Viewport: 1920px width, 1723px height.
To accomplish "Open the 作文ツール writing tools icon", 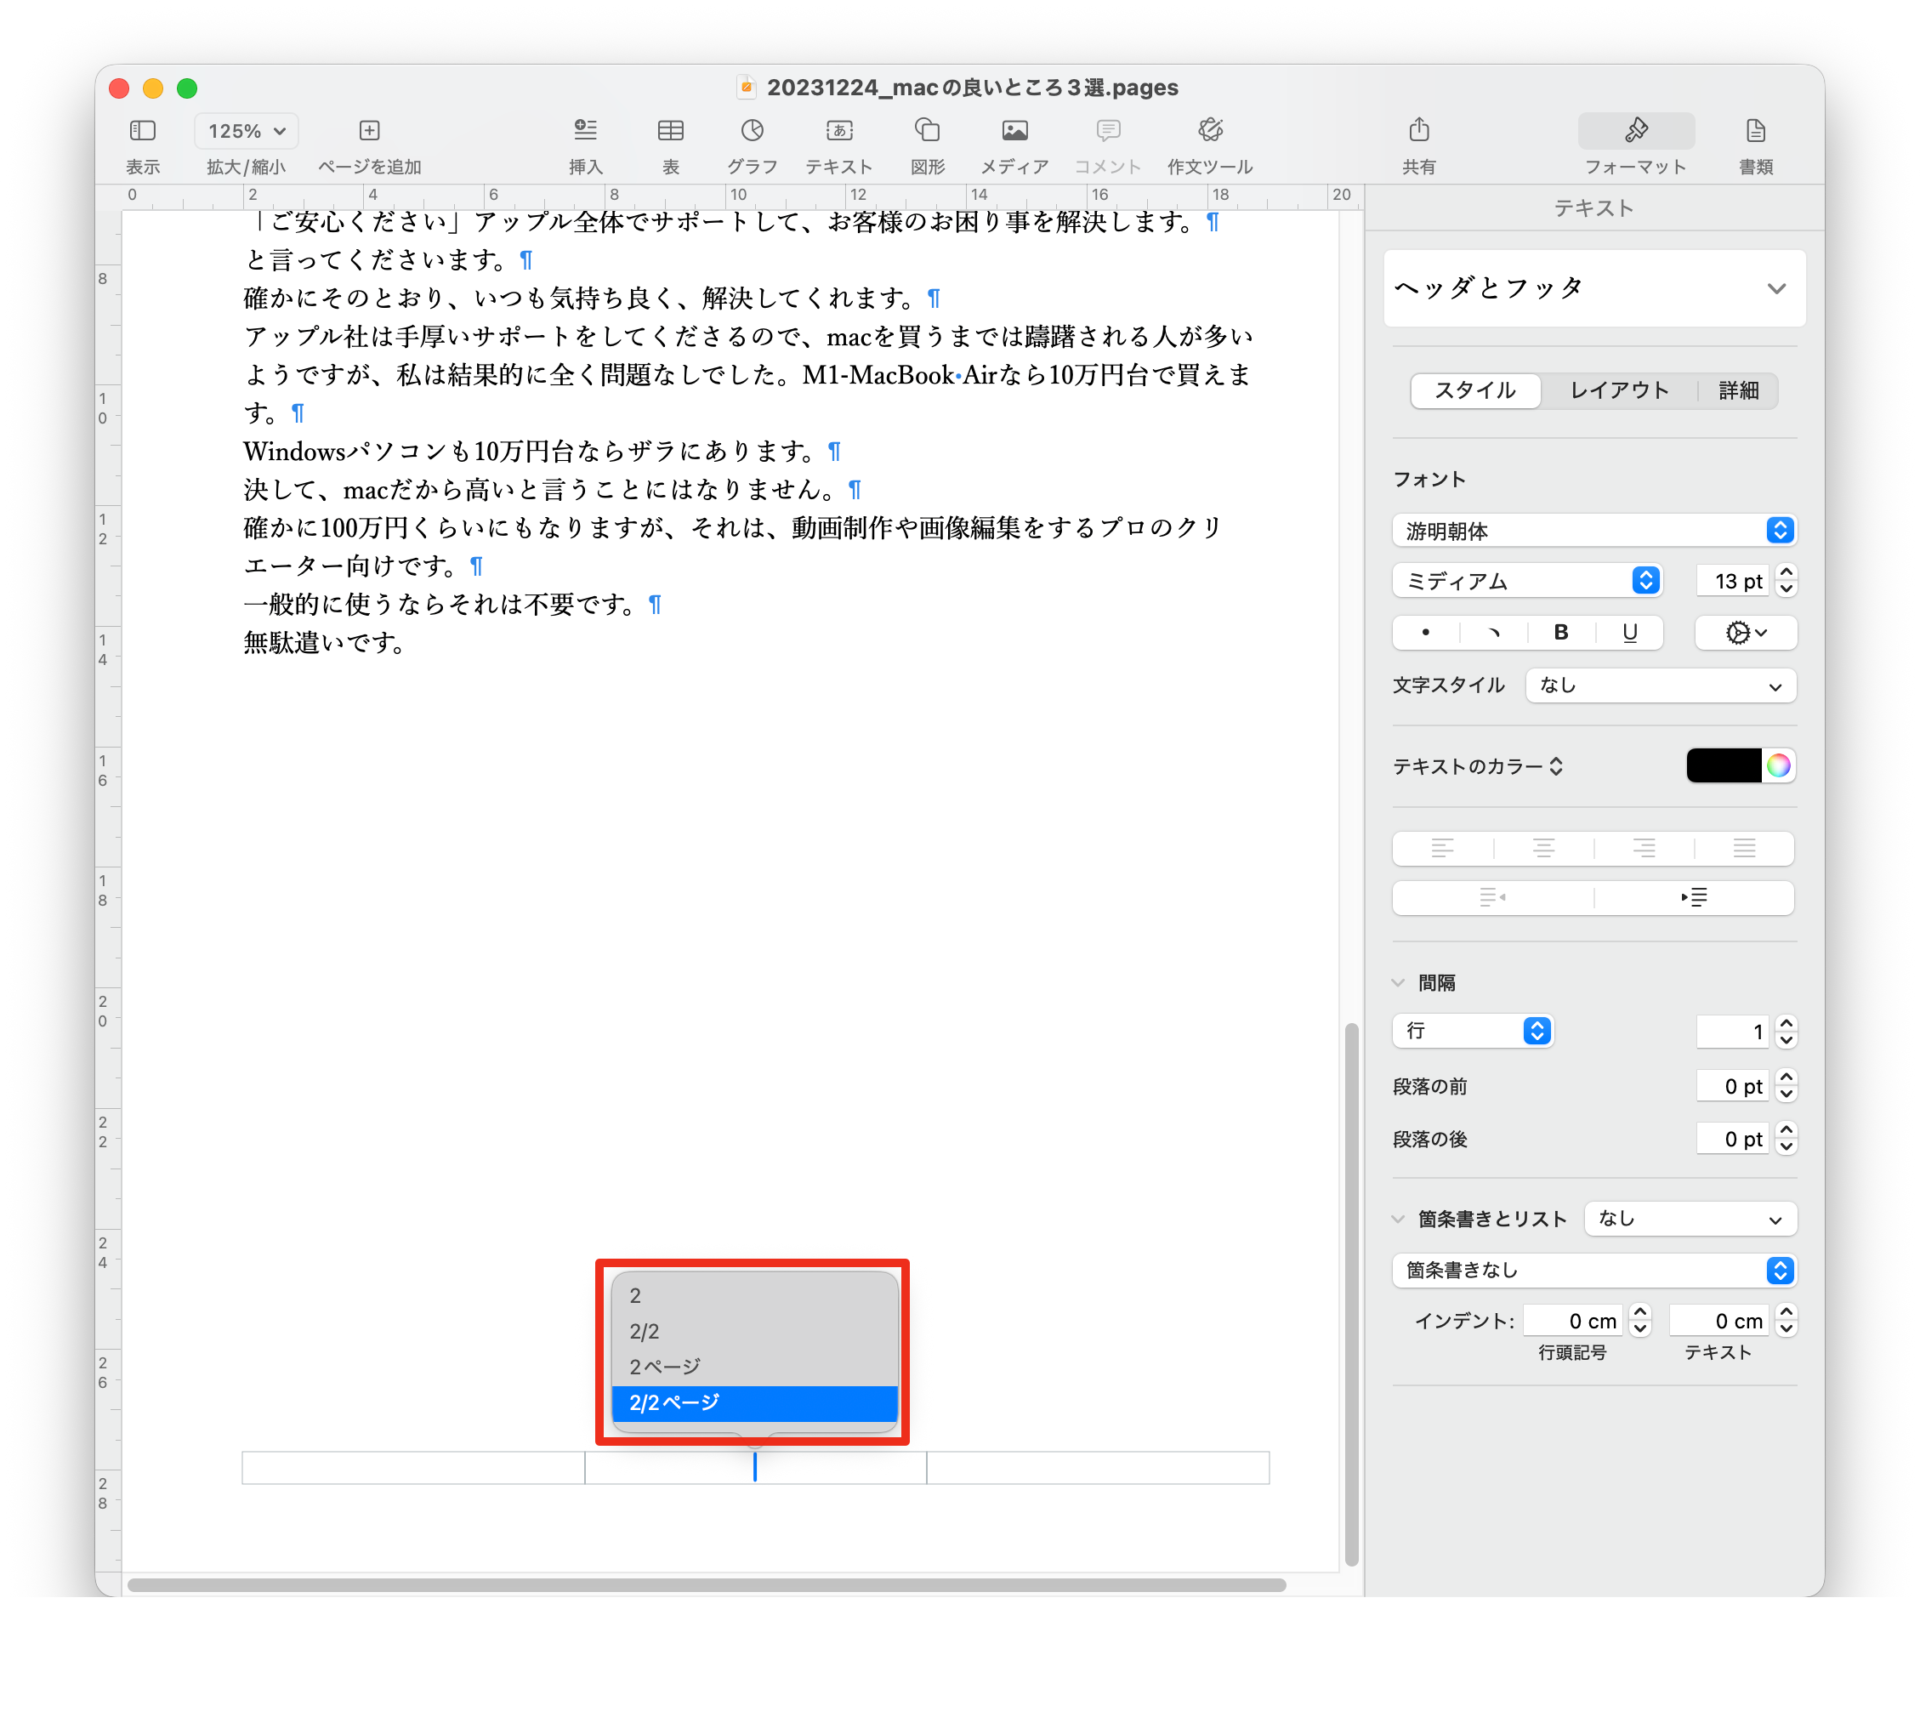I will (x=1210, y=131).
